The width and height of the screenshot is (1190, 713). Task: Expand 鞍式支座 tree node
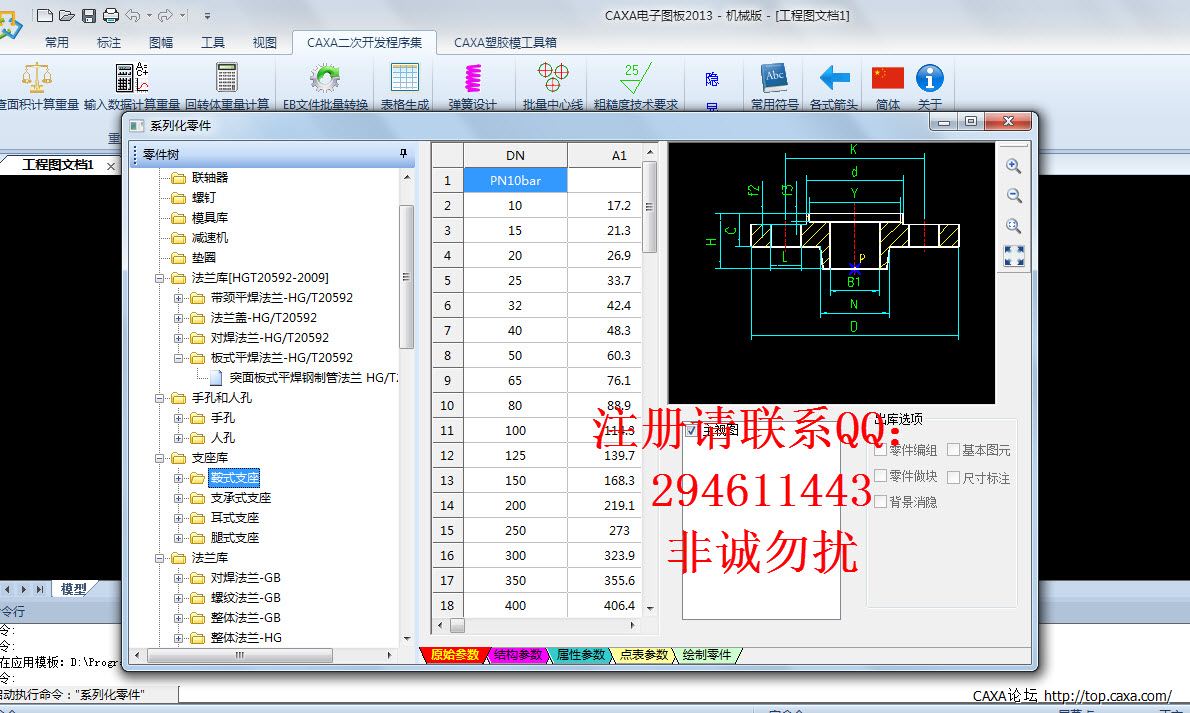coord(178,478)
